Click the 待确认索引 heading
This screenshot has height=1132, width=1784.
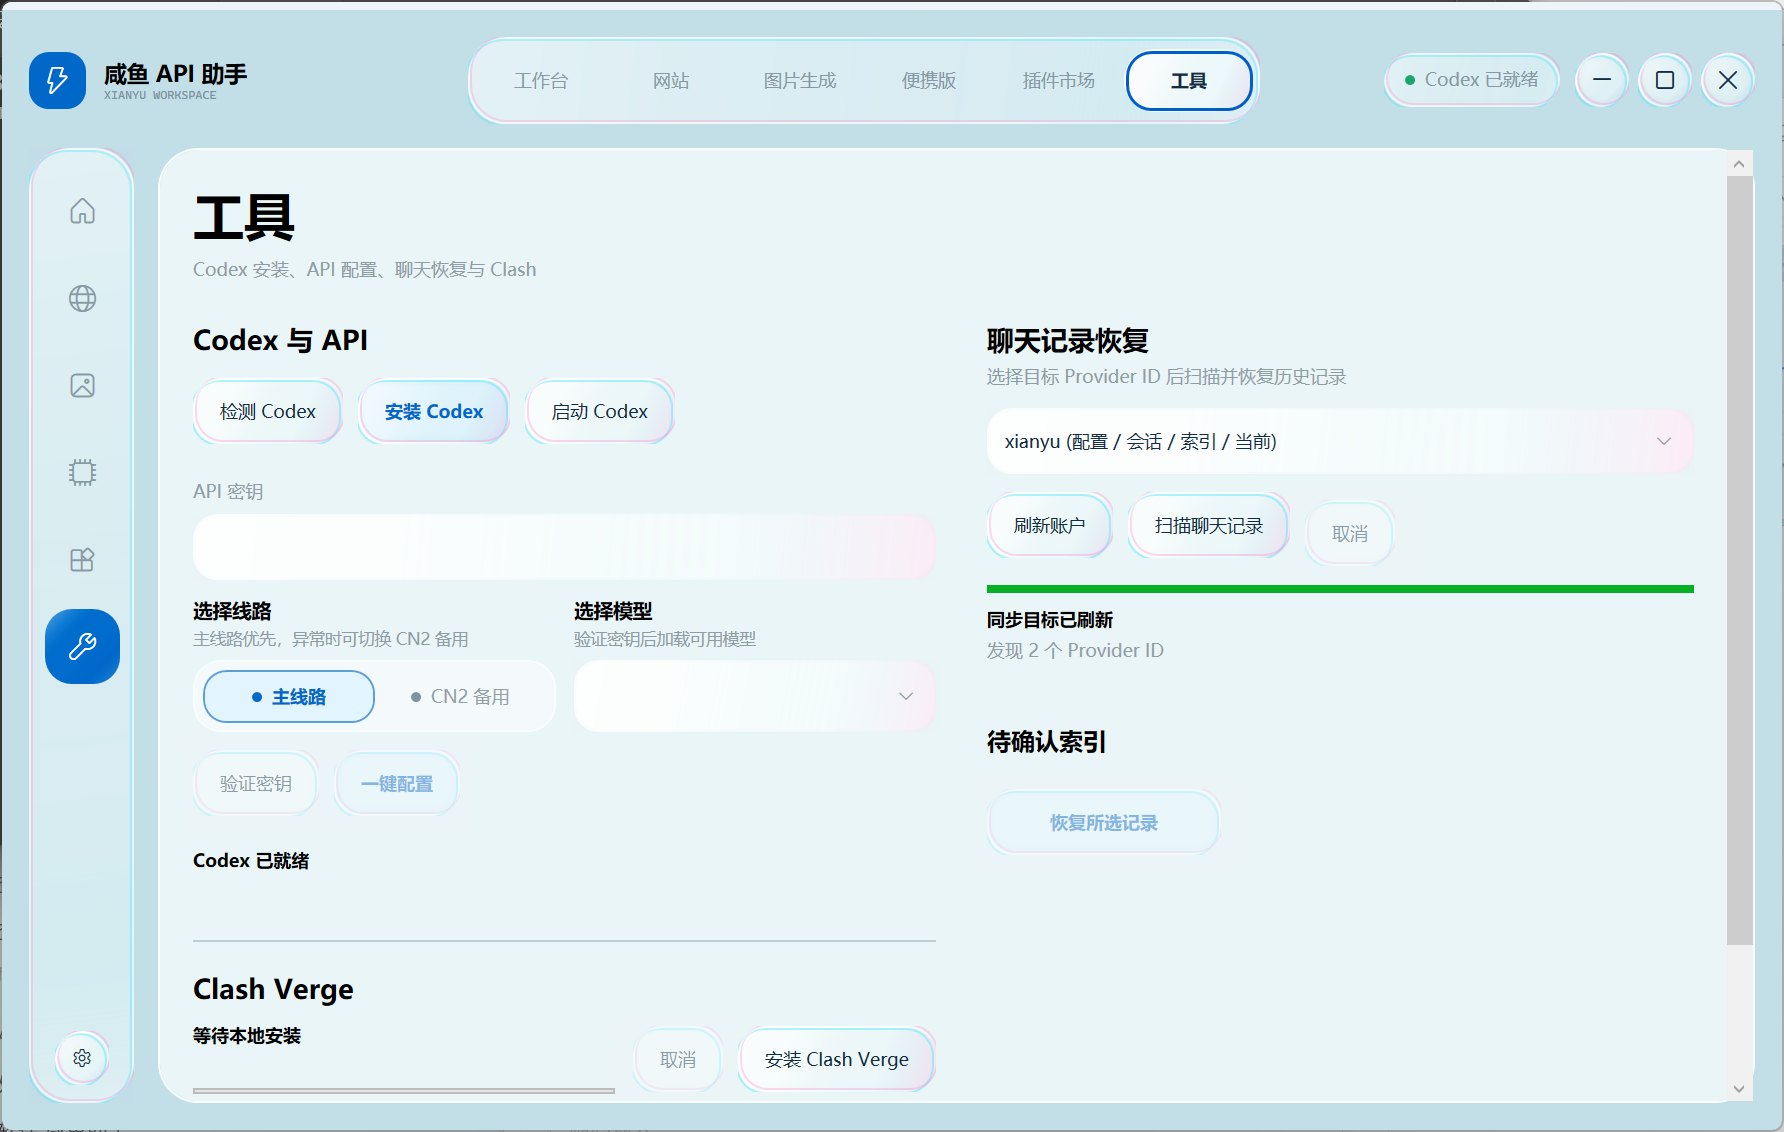(x=1046, y=741)
